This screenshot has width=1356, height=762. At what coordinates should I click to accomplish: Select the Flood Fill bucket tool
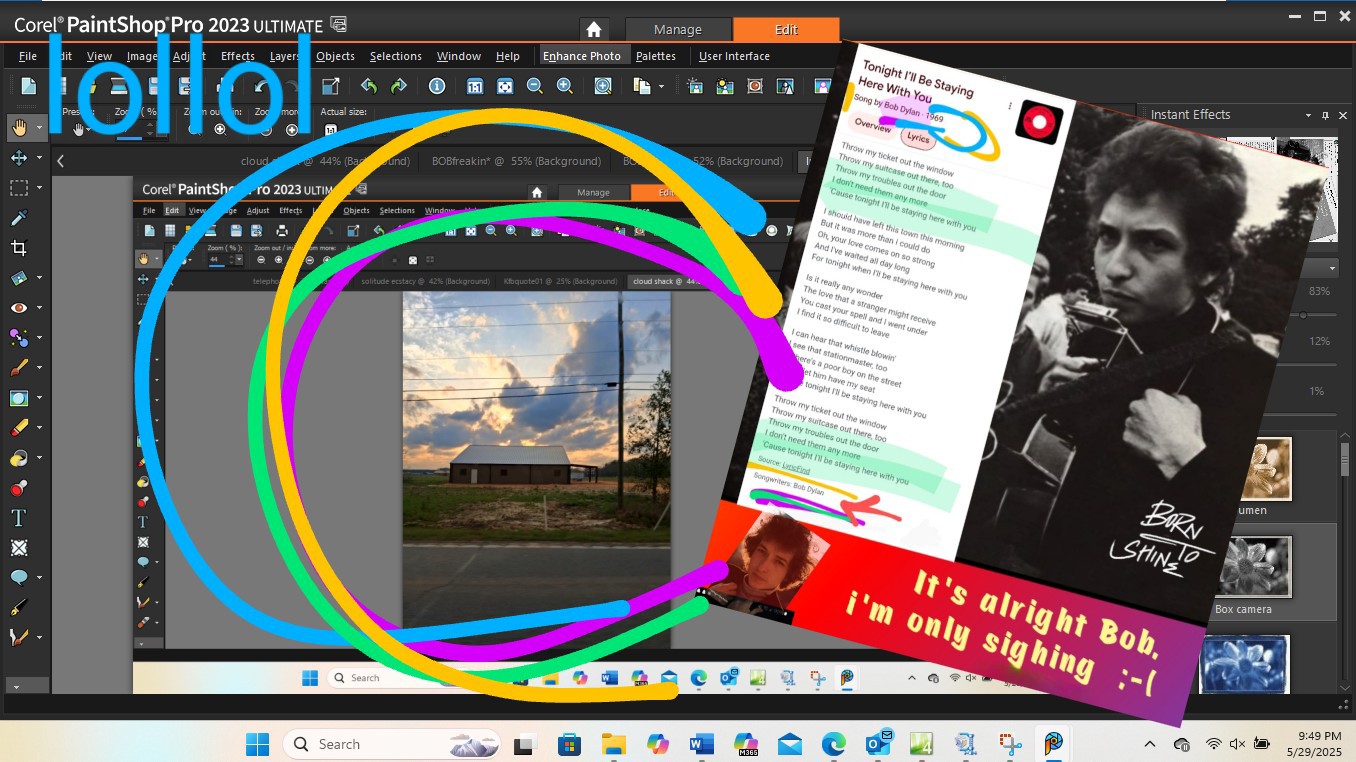(x=19, y=458)
